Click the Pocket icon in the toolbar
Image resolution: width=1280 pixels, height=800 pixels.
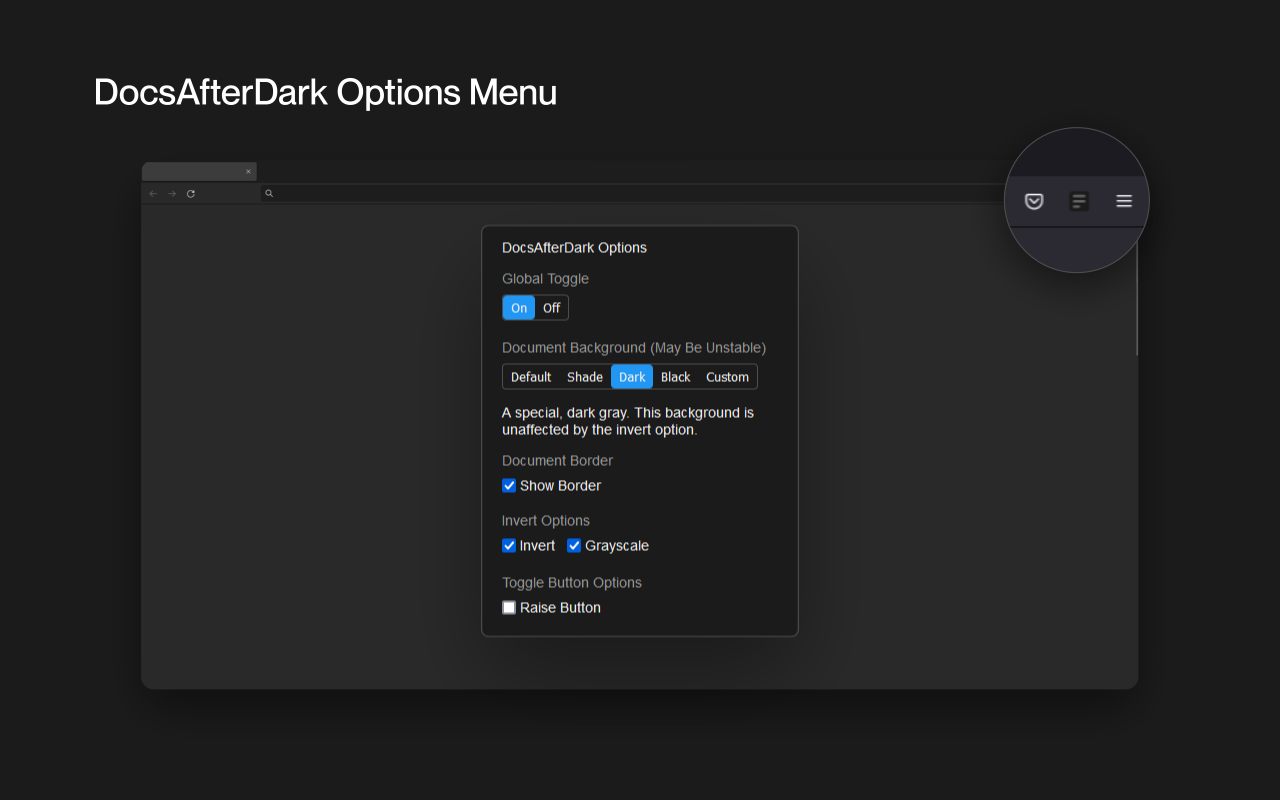[1033, 200]
